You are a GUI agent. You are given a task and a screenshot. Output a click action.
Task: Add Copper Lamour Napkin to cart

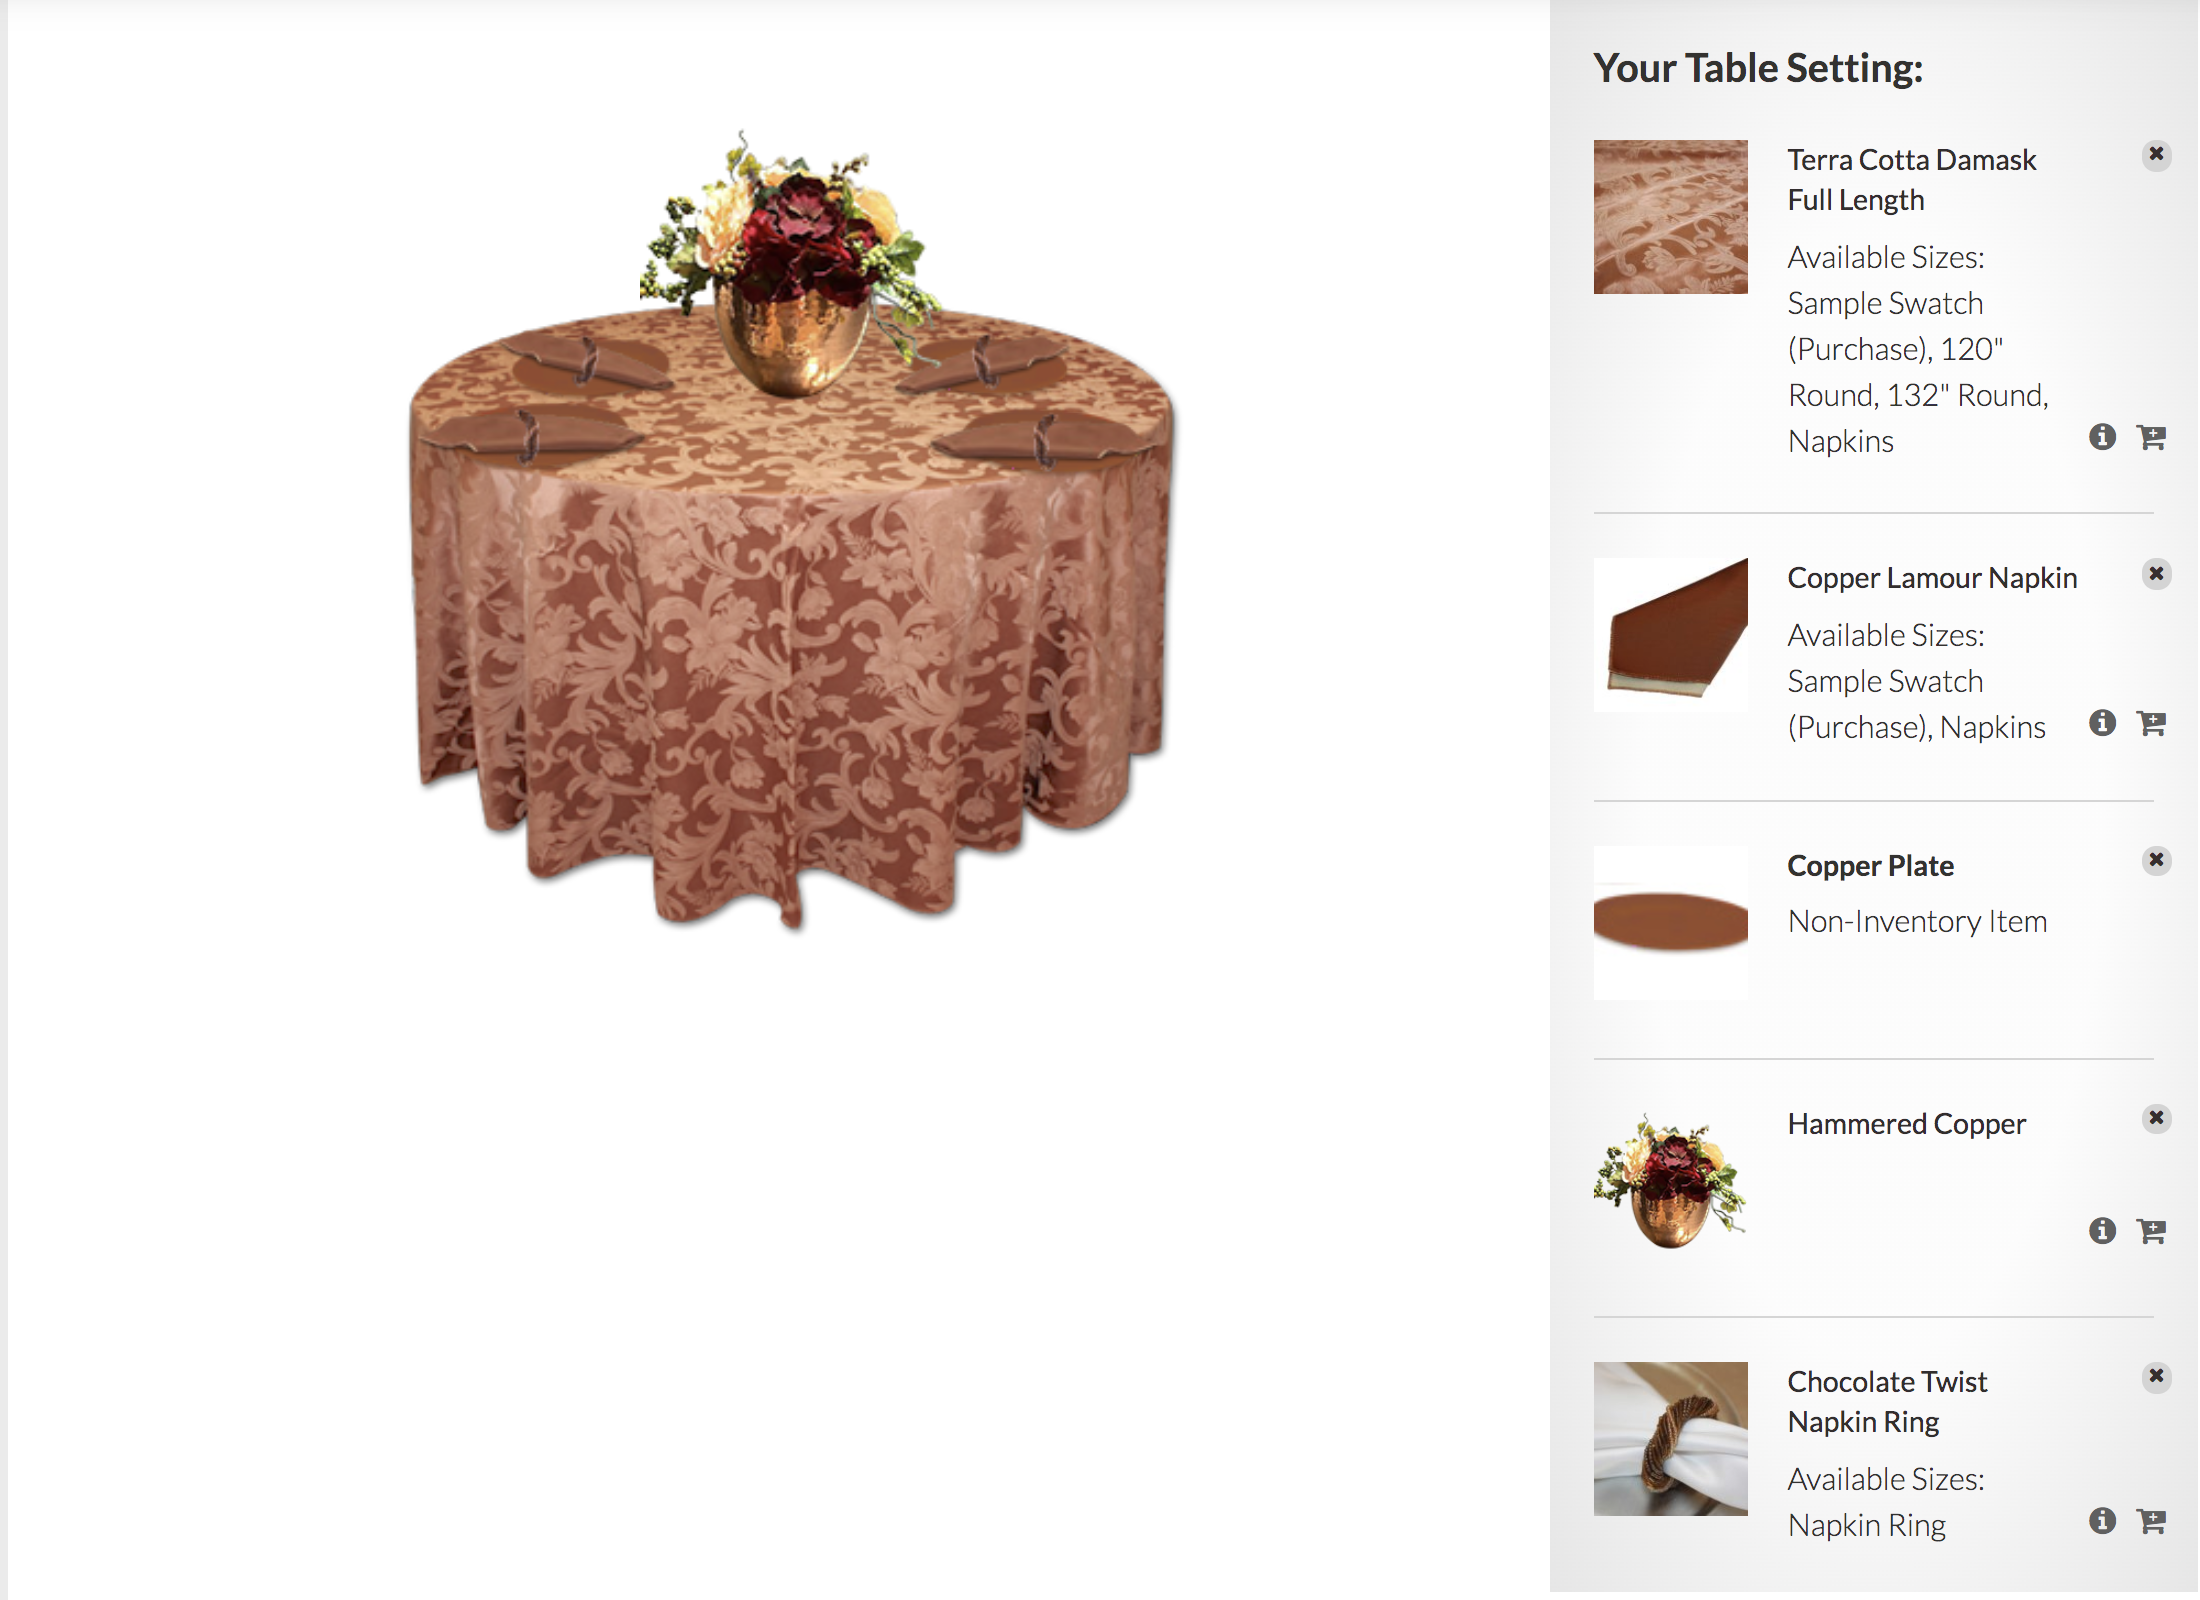click(x=2151, y=723)
